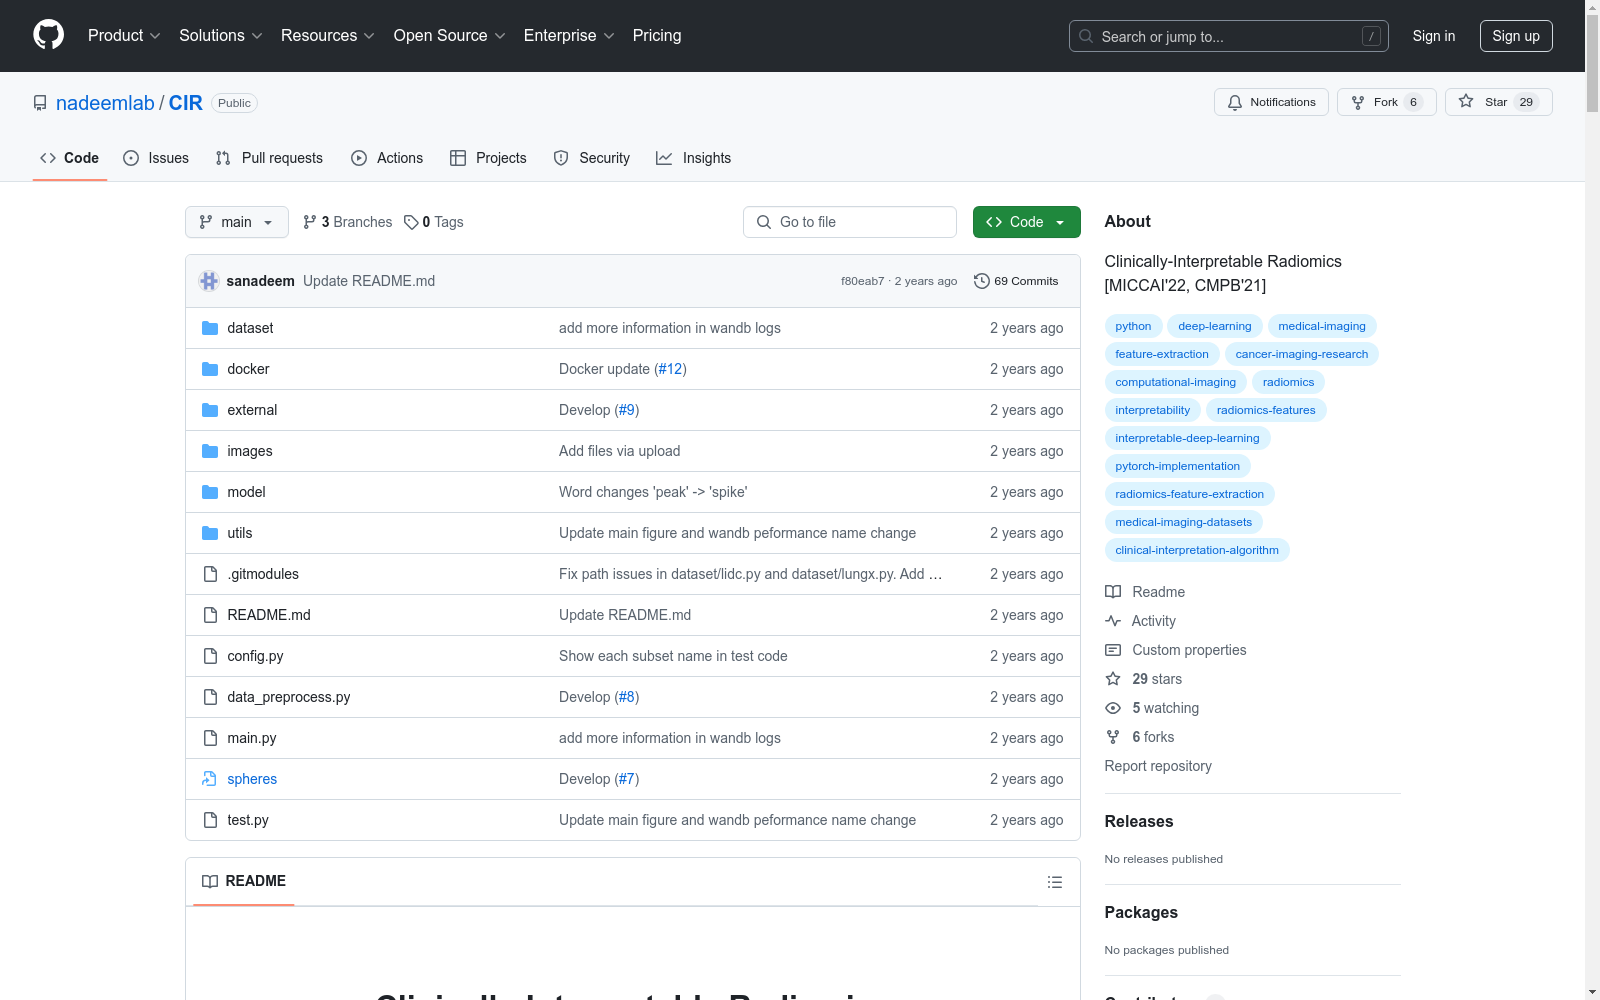
Task: Click the Star icon
Action: pyautogui.click(x=1466, y=101)
